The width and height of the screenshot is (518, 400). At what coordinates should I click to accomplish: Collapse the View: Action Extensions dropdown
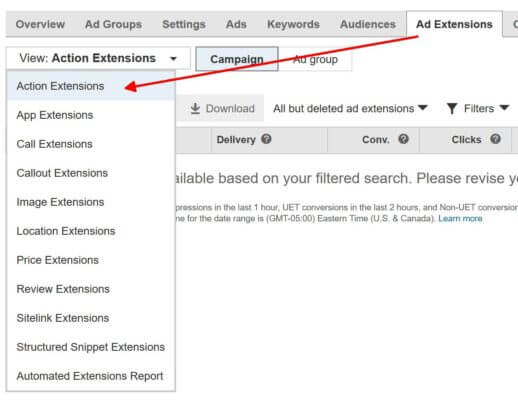[98, 58]
